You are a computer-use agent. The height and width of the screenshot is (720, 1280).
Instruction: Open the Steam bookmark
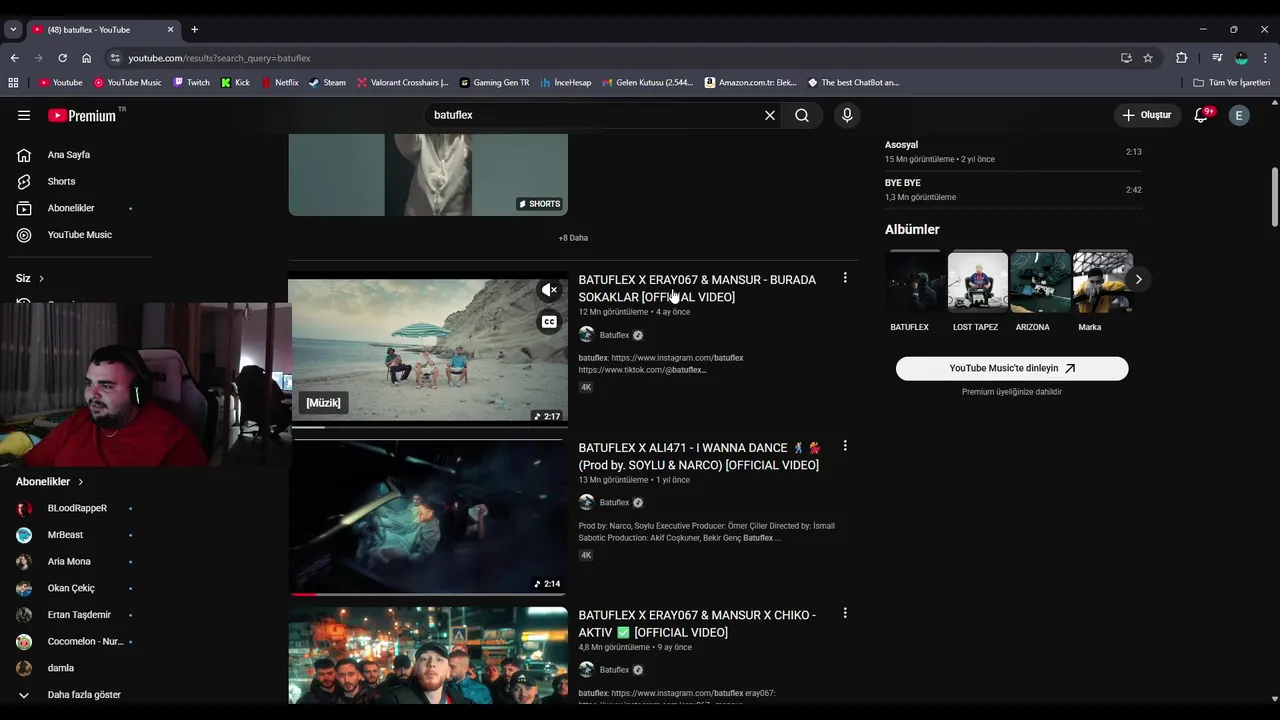click(327, 82)
